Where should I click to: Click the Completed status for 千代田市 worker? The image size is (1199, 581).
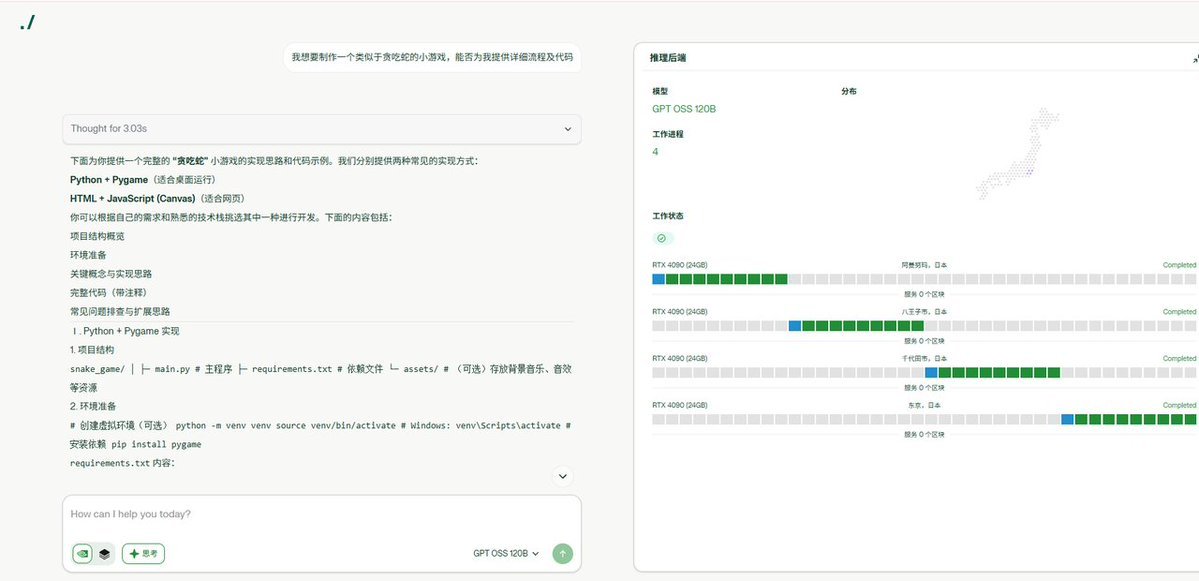click(x=1179, y=358)
